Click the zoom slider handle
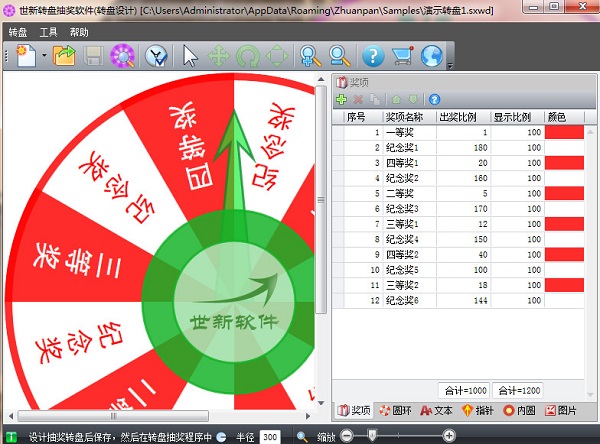The height and width of the screenshot is (444, 600). 372,435
